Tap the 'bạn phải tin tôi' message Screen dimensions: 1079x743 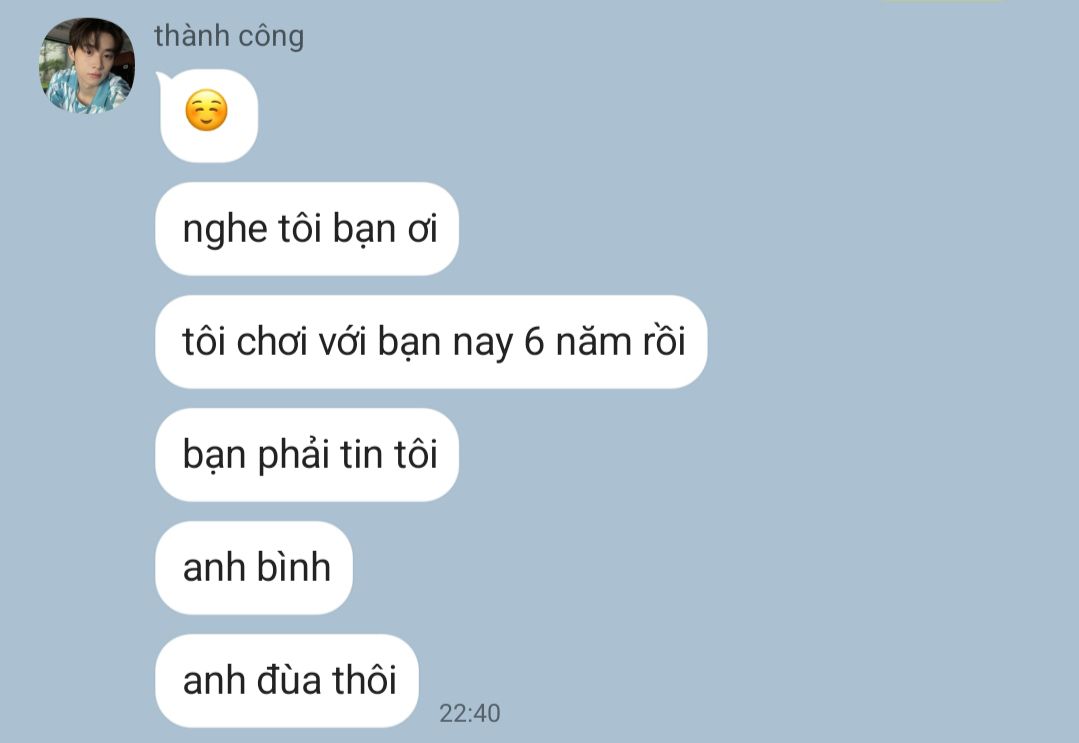(307, 455)
